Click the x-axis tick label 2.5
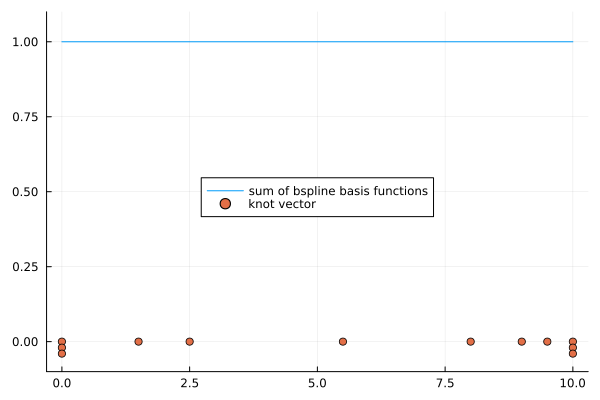Viewport: 600px width, 400px height. [x=189, y=382]
